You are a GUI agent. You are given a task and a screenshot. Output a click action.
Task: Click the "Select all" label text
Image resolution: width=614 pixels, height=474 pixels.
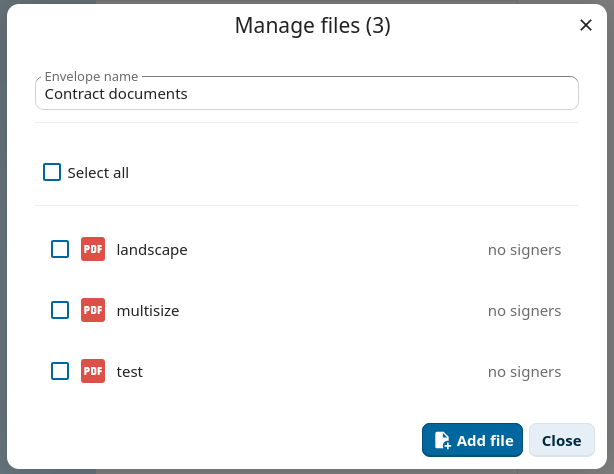click(98, 173)
